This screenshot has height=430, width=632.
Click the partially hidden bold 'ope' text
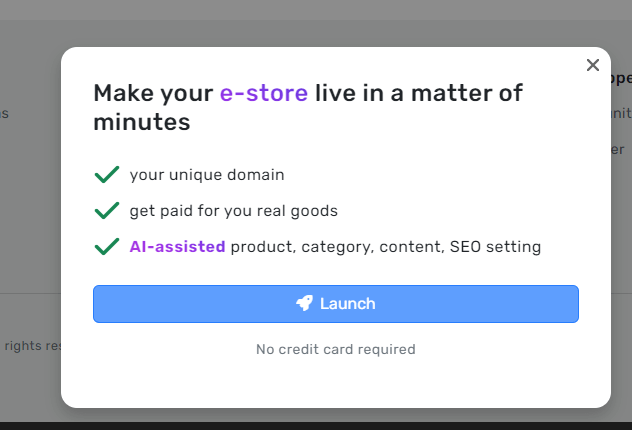tap(621, 78)
